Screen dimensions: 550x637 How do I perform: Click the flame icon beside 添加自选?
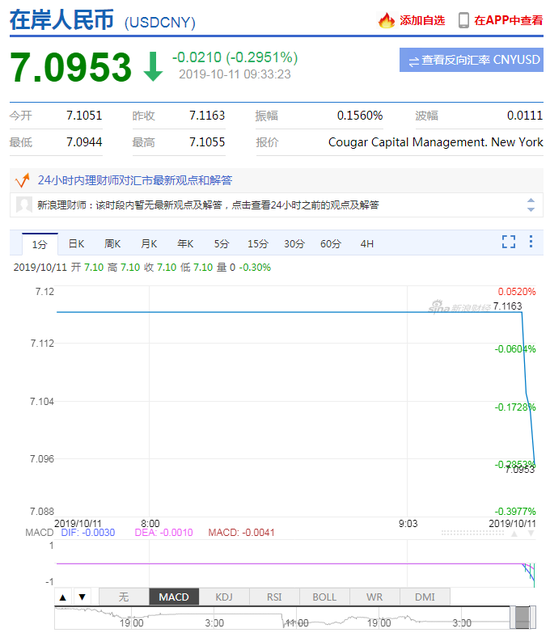click(x=386, y=20)
